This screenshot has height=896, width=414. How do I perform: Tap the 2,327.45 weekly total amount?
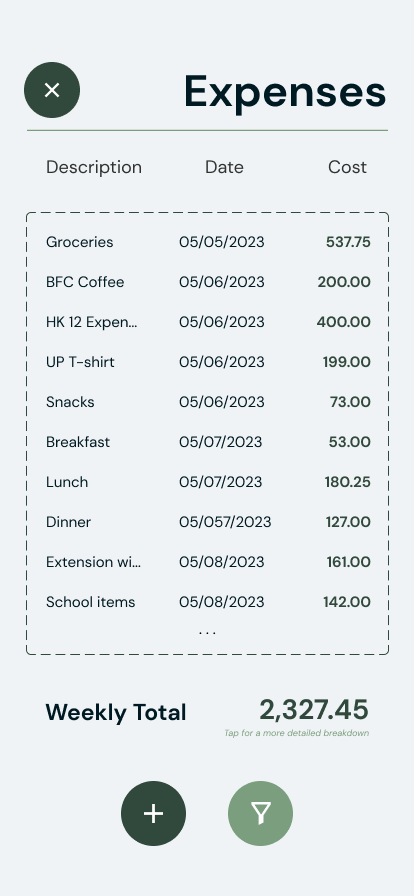314,710
